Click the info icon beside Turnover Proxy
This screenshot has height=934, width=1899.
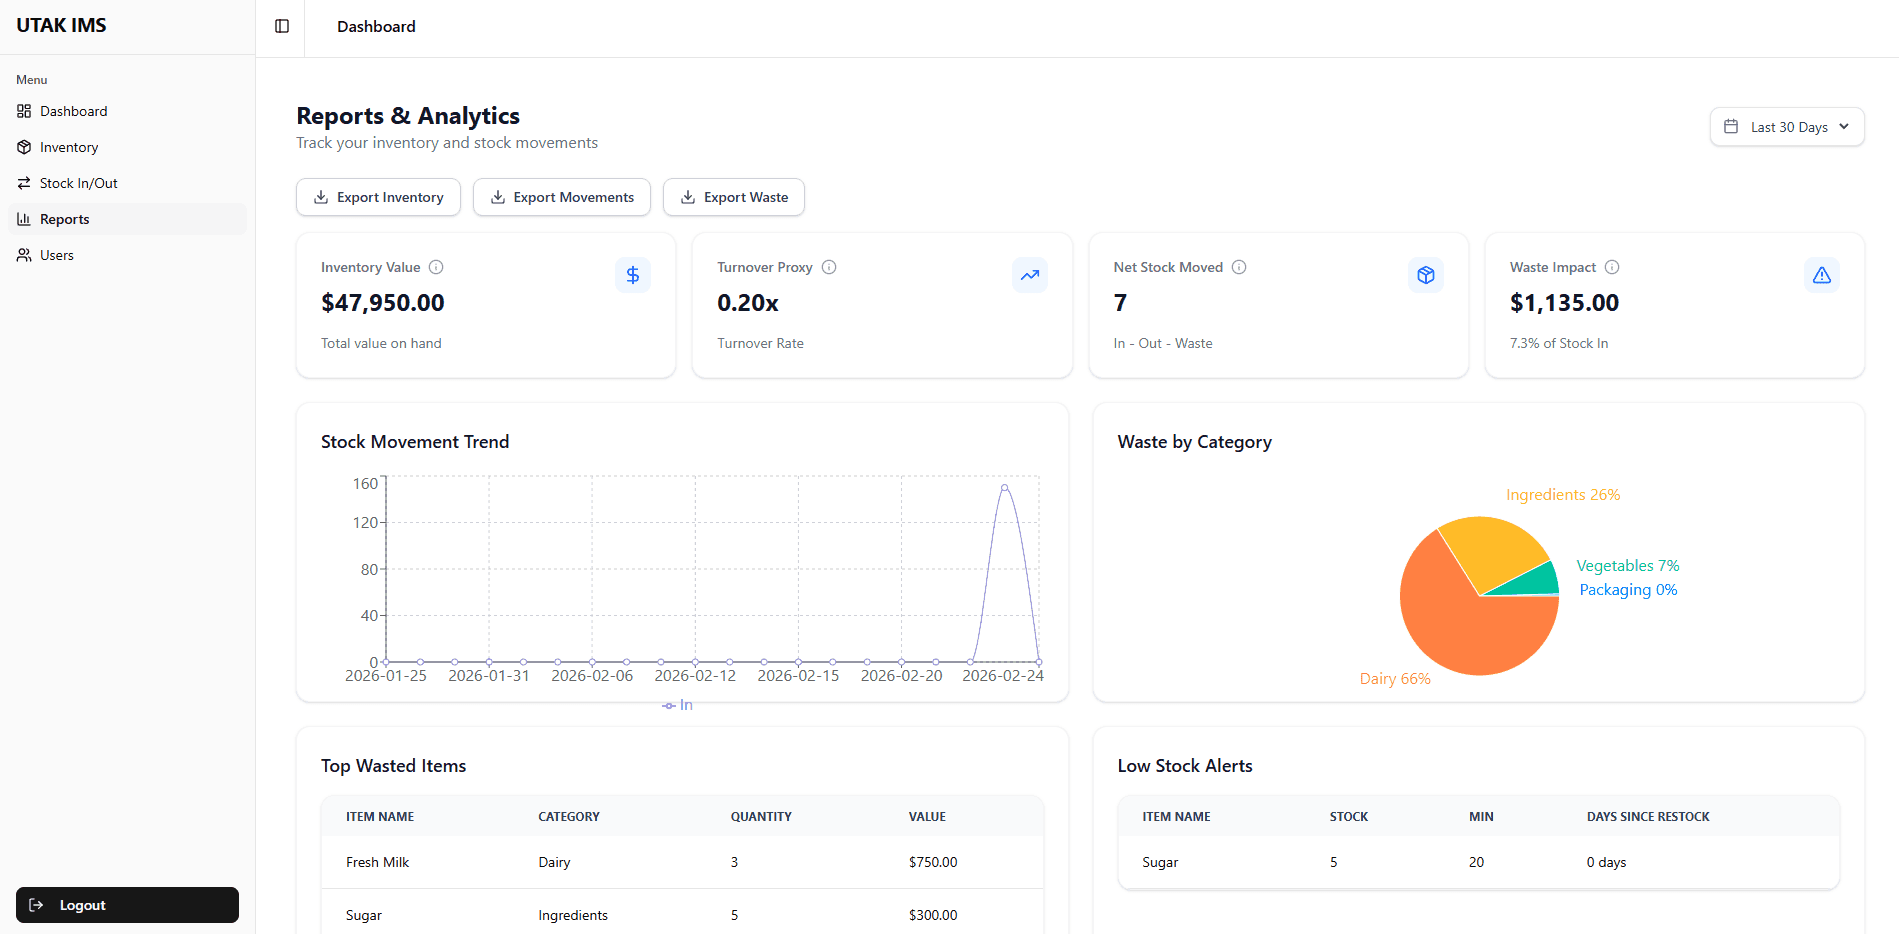point(828,267)
